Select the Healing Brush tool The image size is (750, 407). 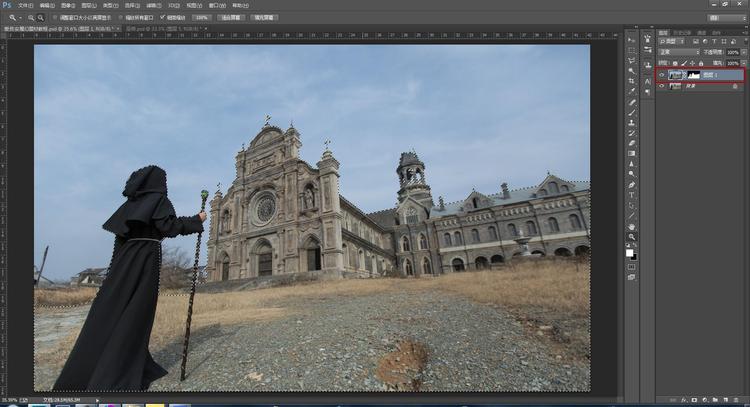click(631, 102)
